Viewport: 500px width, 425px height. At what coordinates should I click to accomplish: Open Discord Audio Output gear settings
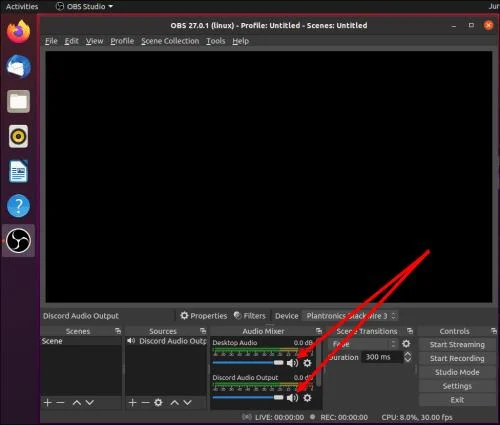307,398
